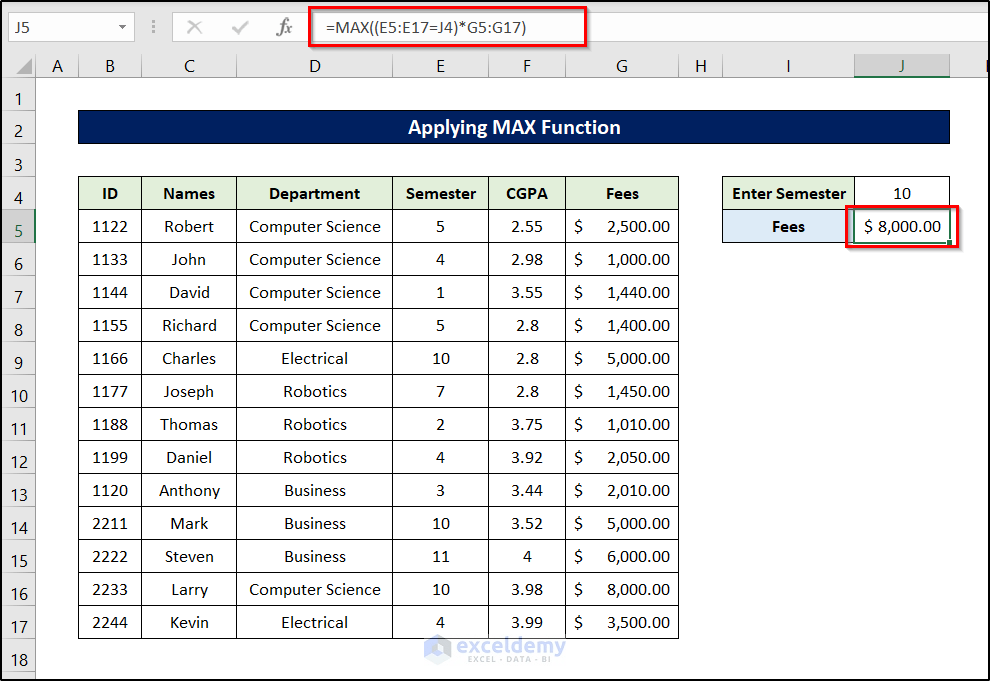Click the Cancel (X) icon beside the formula bar
Image resolution: width=990 pixels, height=681 pixels.
196,27
